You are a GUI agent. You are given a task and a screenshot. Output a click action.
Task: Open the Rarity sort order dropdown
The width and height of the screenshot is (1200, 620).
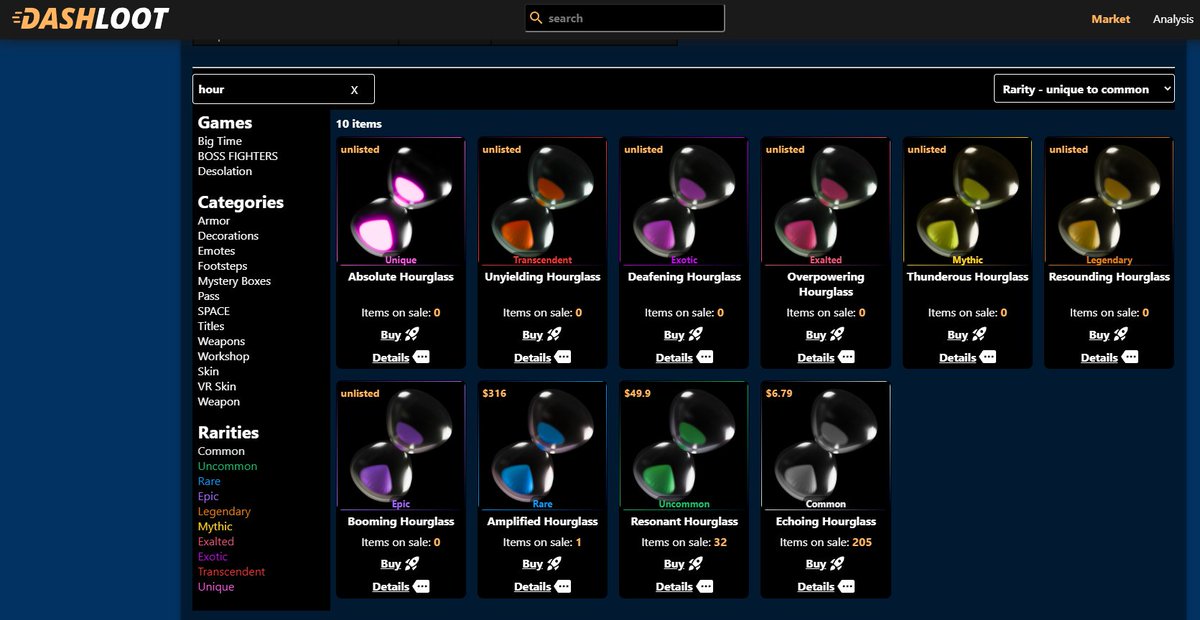pos(1084,89)
